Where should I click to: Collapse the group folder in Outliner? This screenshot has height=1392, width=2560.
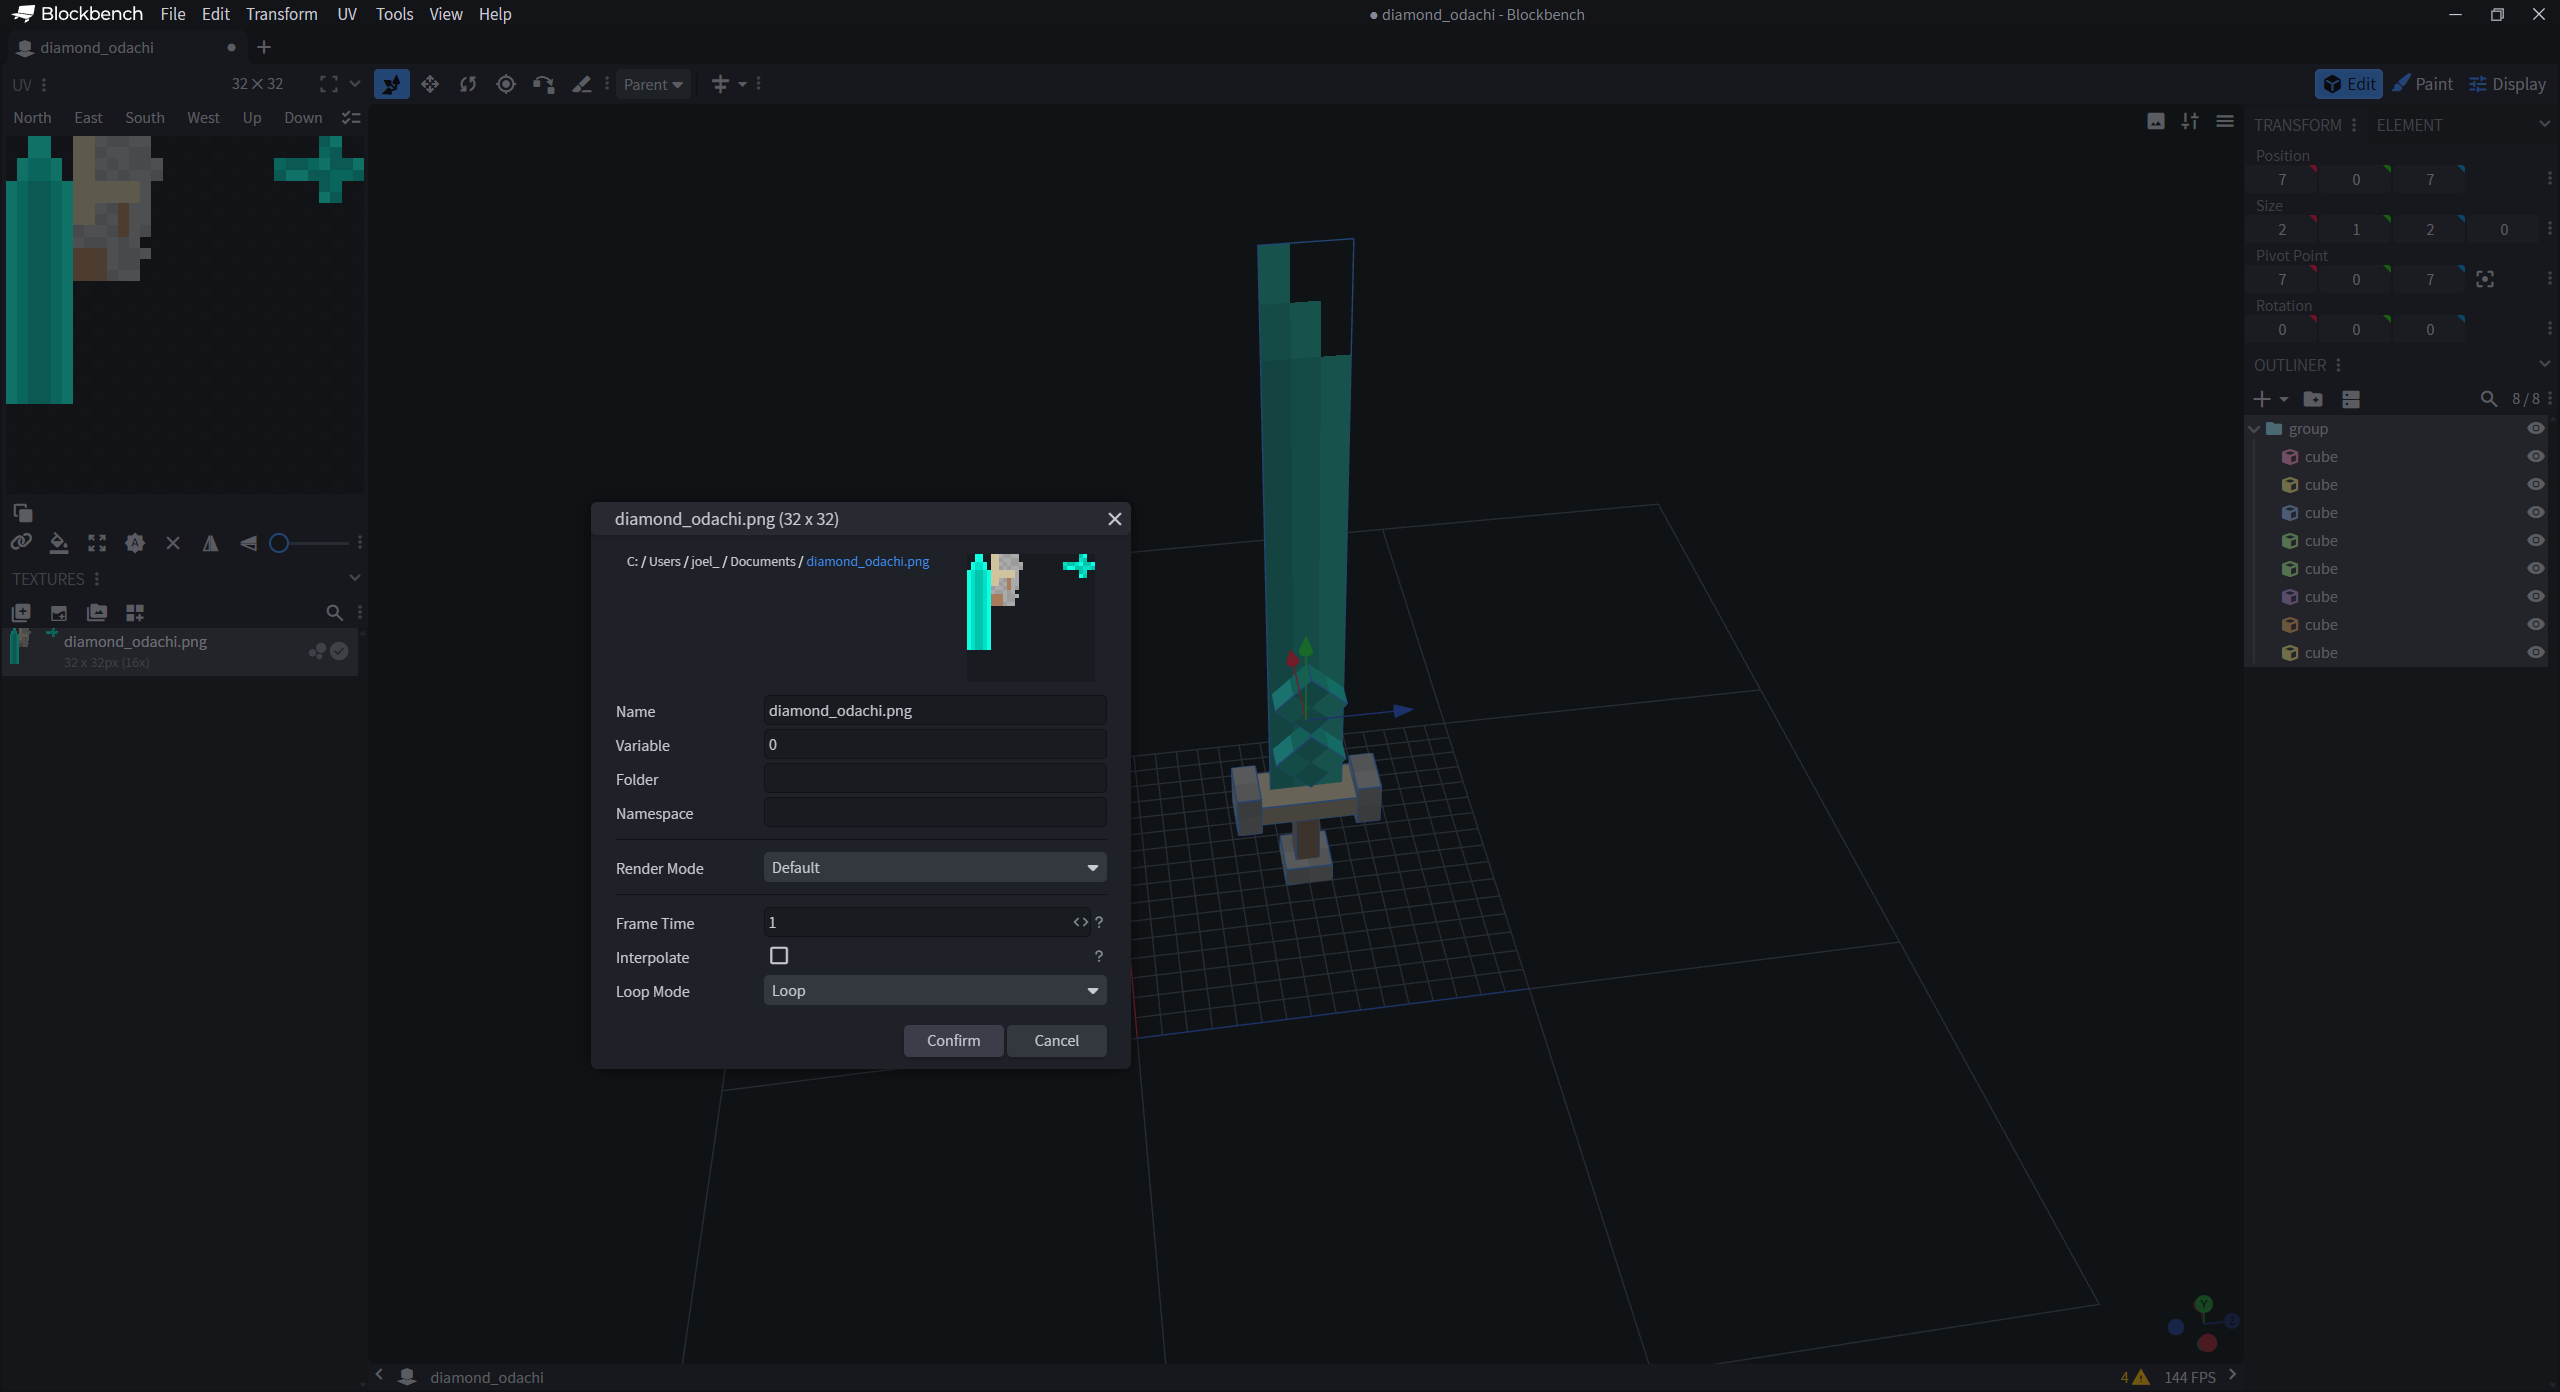[2254, 429]
